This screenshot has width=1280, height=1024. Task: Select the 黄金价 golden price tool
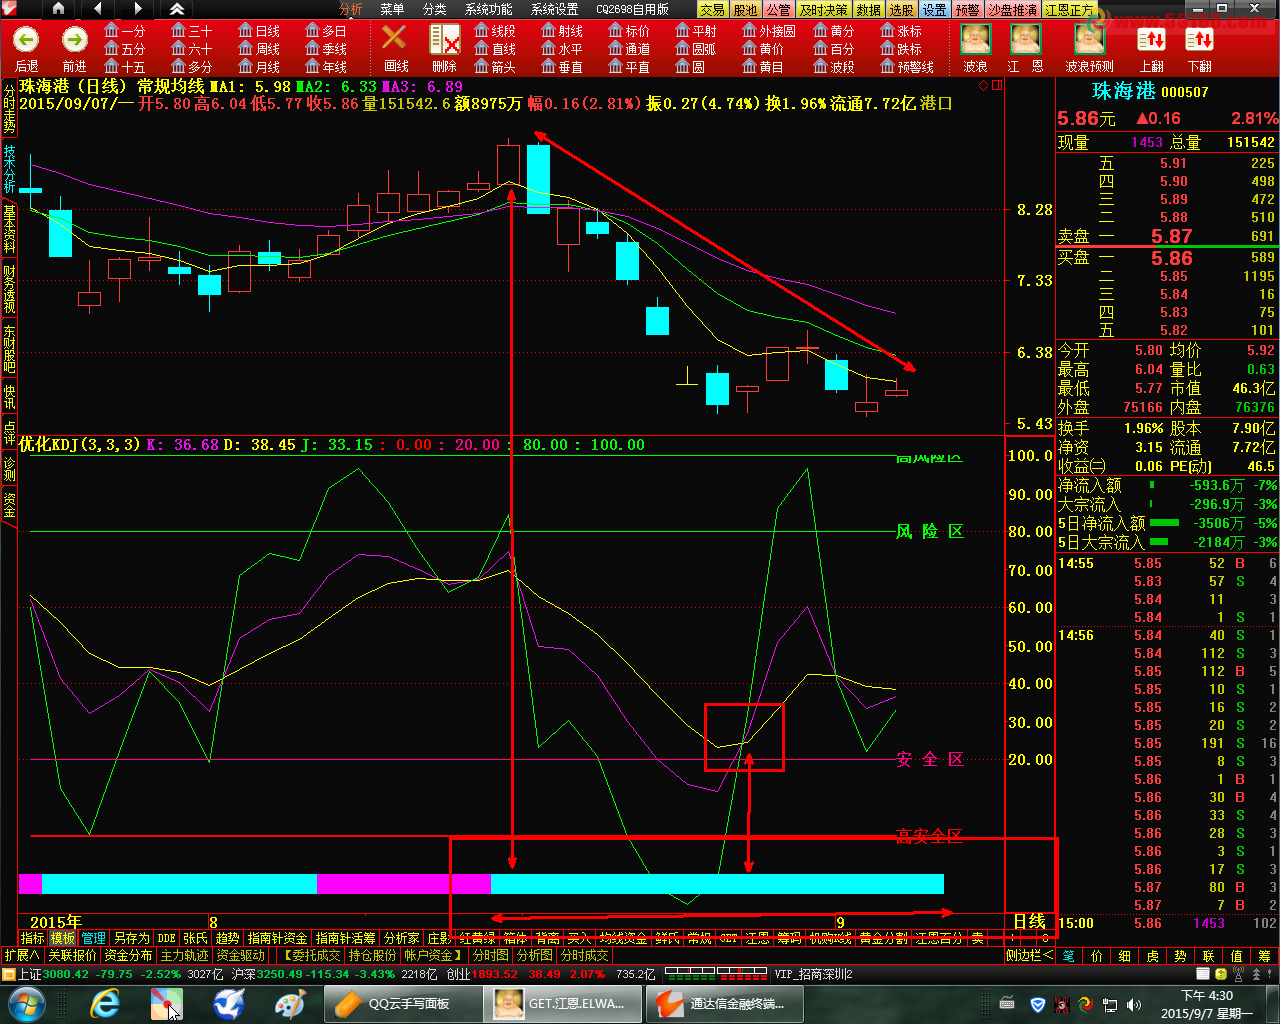coord(764,49)
